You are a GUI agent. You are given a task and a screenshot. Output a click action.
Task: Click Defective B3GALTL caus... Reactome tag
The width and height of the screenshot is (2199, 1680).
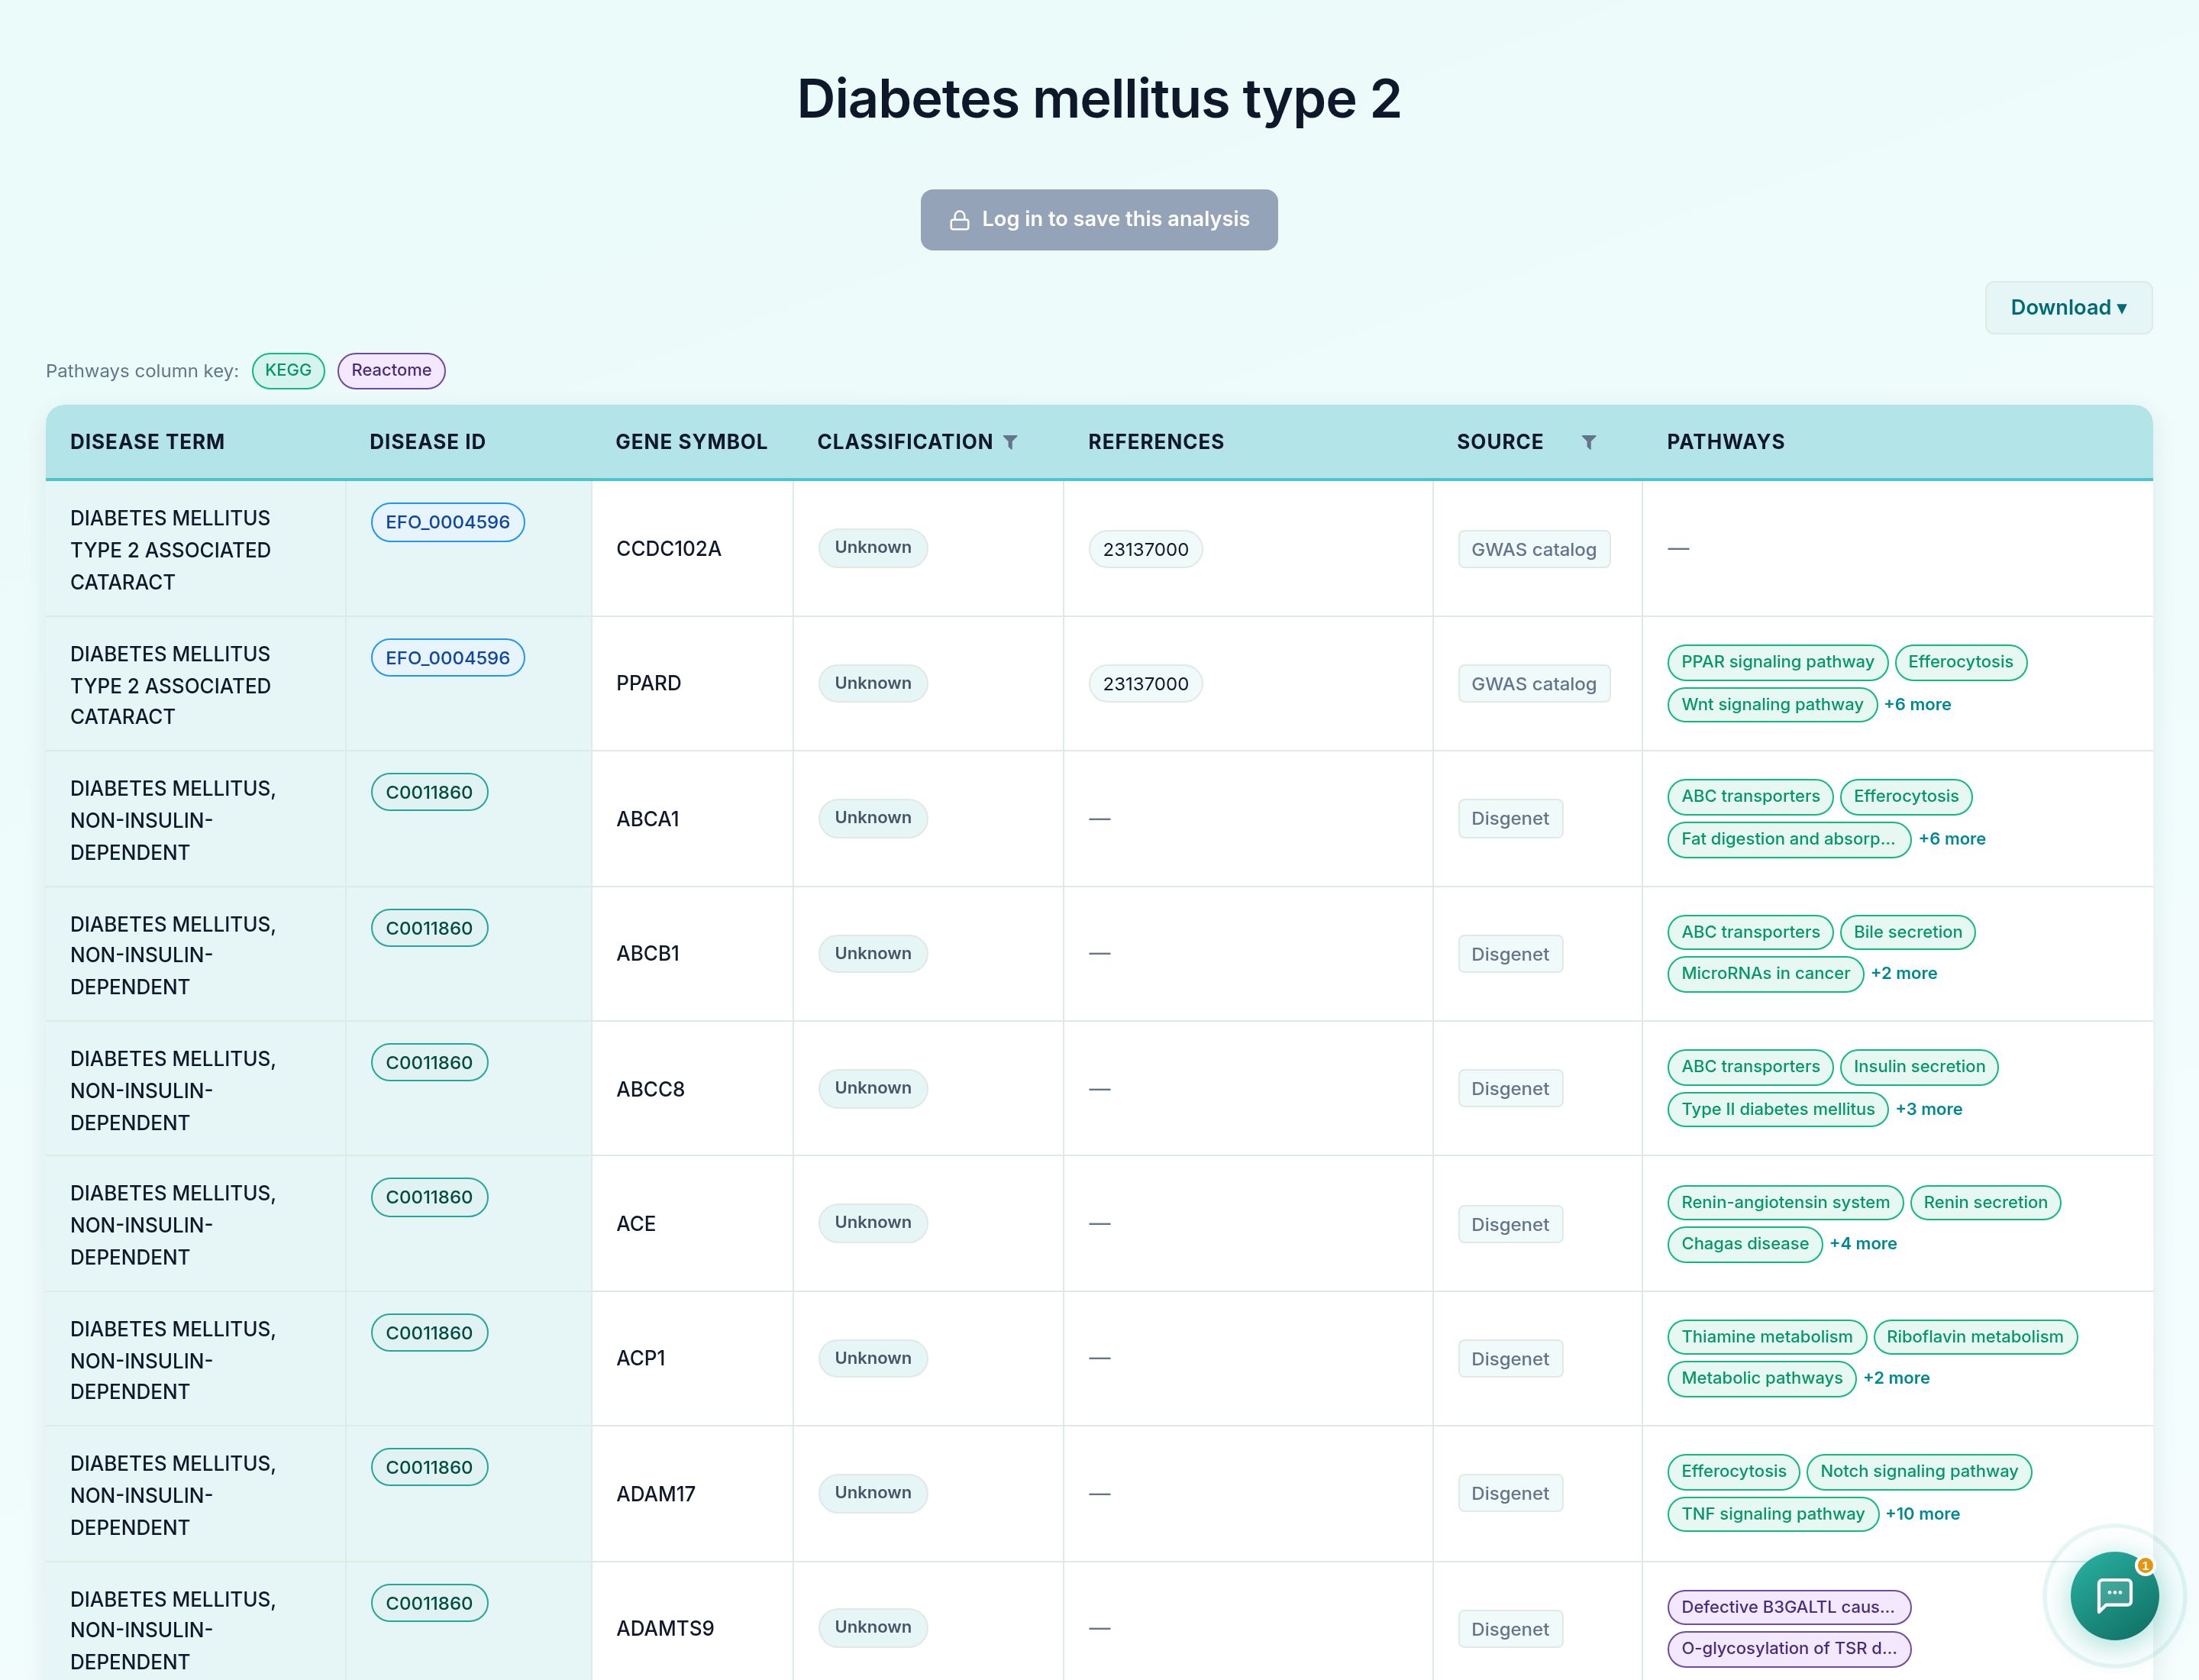1788,1607
